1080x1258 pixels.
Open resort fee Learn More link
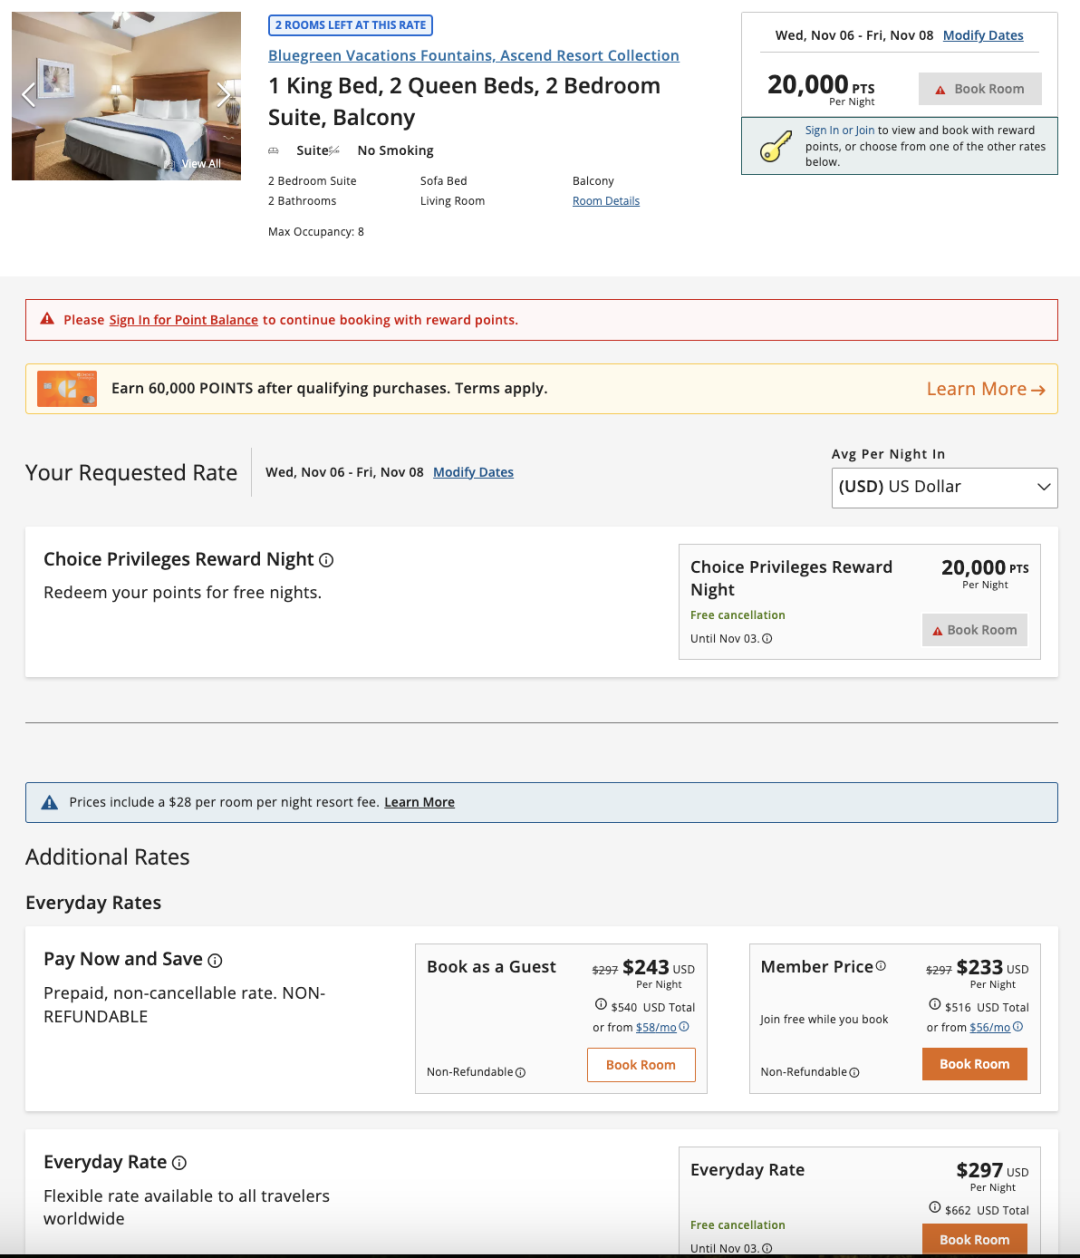tap(419, 802)
